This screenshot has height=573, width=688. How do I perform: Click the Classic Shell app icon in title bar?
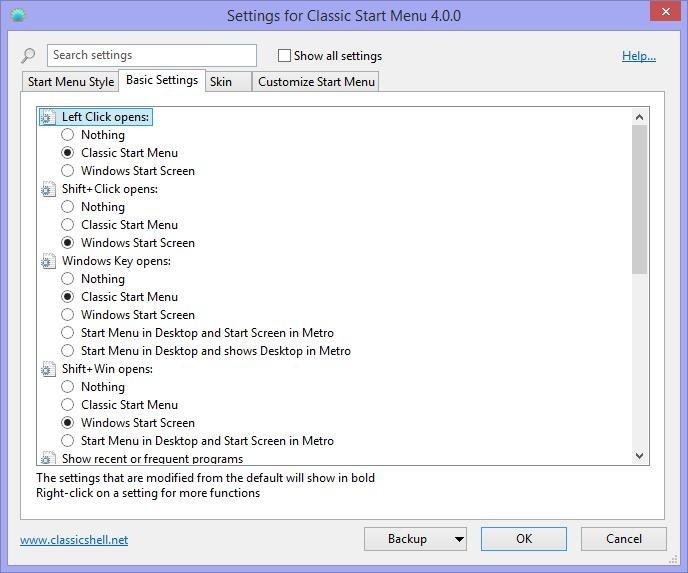click(x=18, y=15)
